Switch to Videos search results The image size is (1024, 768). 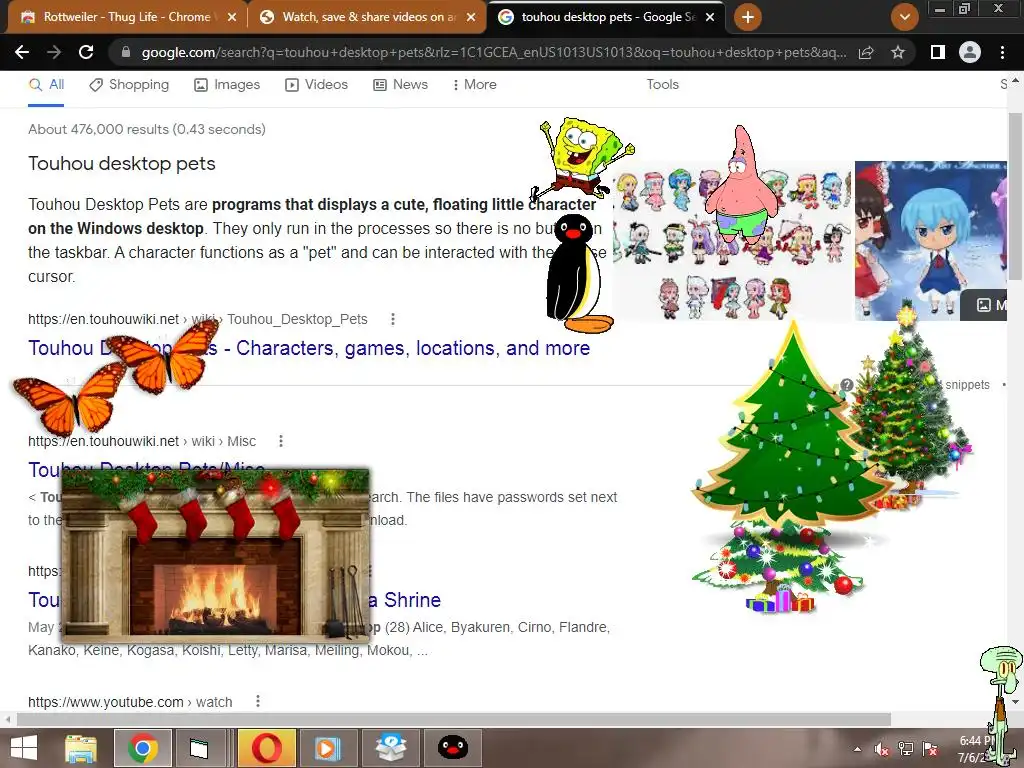(316, 84)
